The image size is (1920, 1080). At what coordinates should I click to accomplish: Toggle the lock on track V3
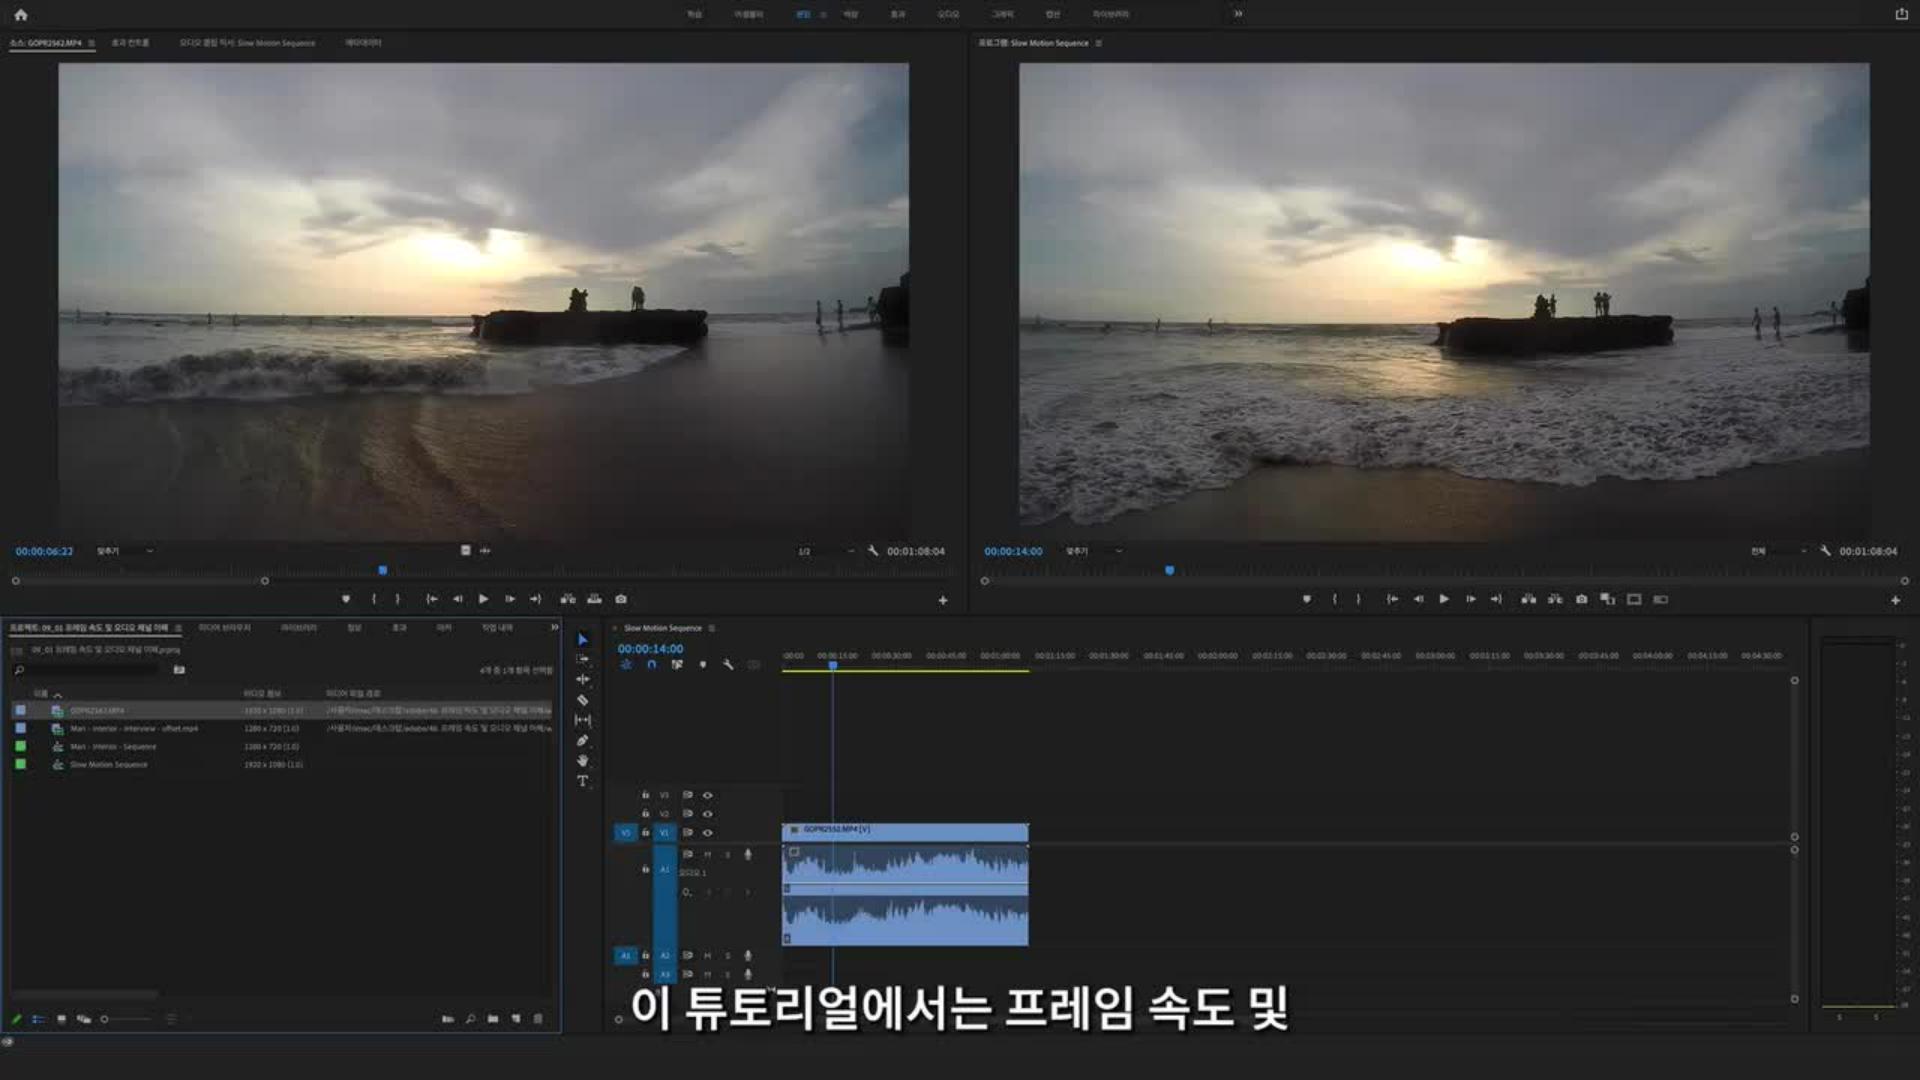(645, 796)
